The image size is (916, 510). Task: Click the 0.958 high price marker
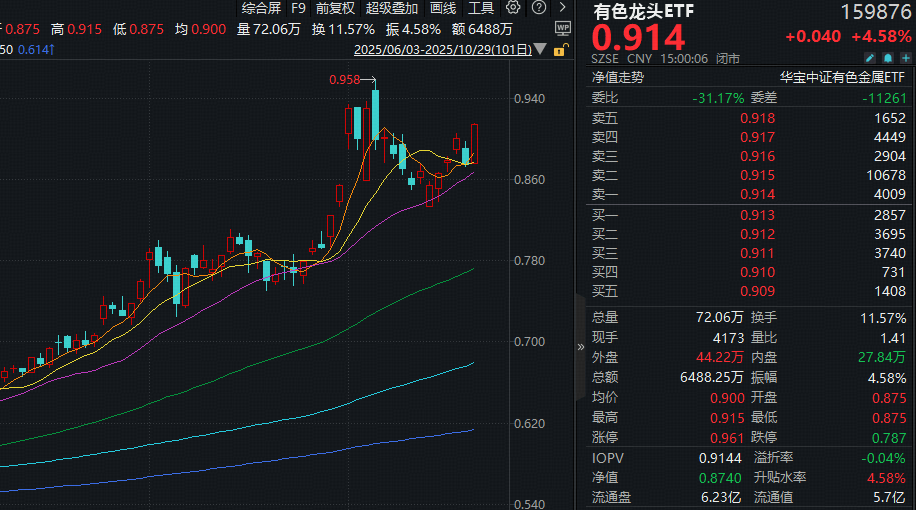click(x=343, y=79)
